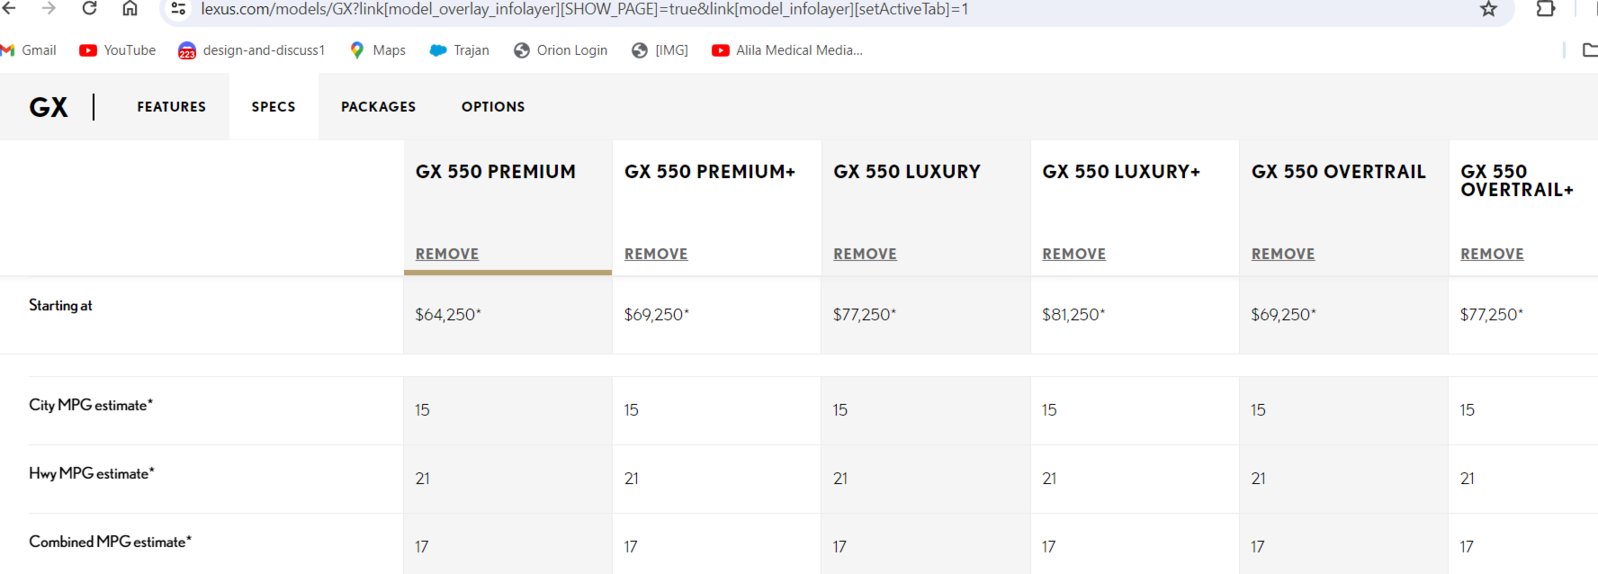The height and width of the screenshot is (574, 1598).
Task: Go to browser home icon
Action: pyautogui.click(x=130, y=8)
